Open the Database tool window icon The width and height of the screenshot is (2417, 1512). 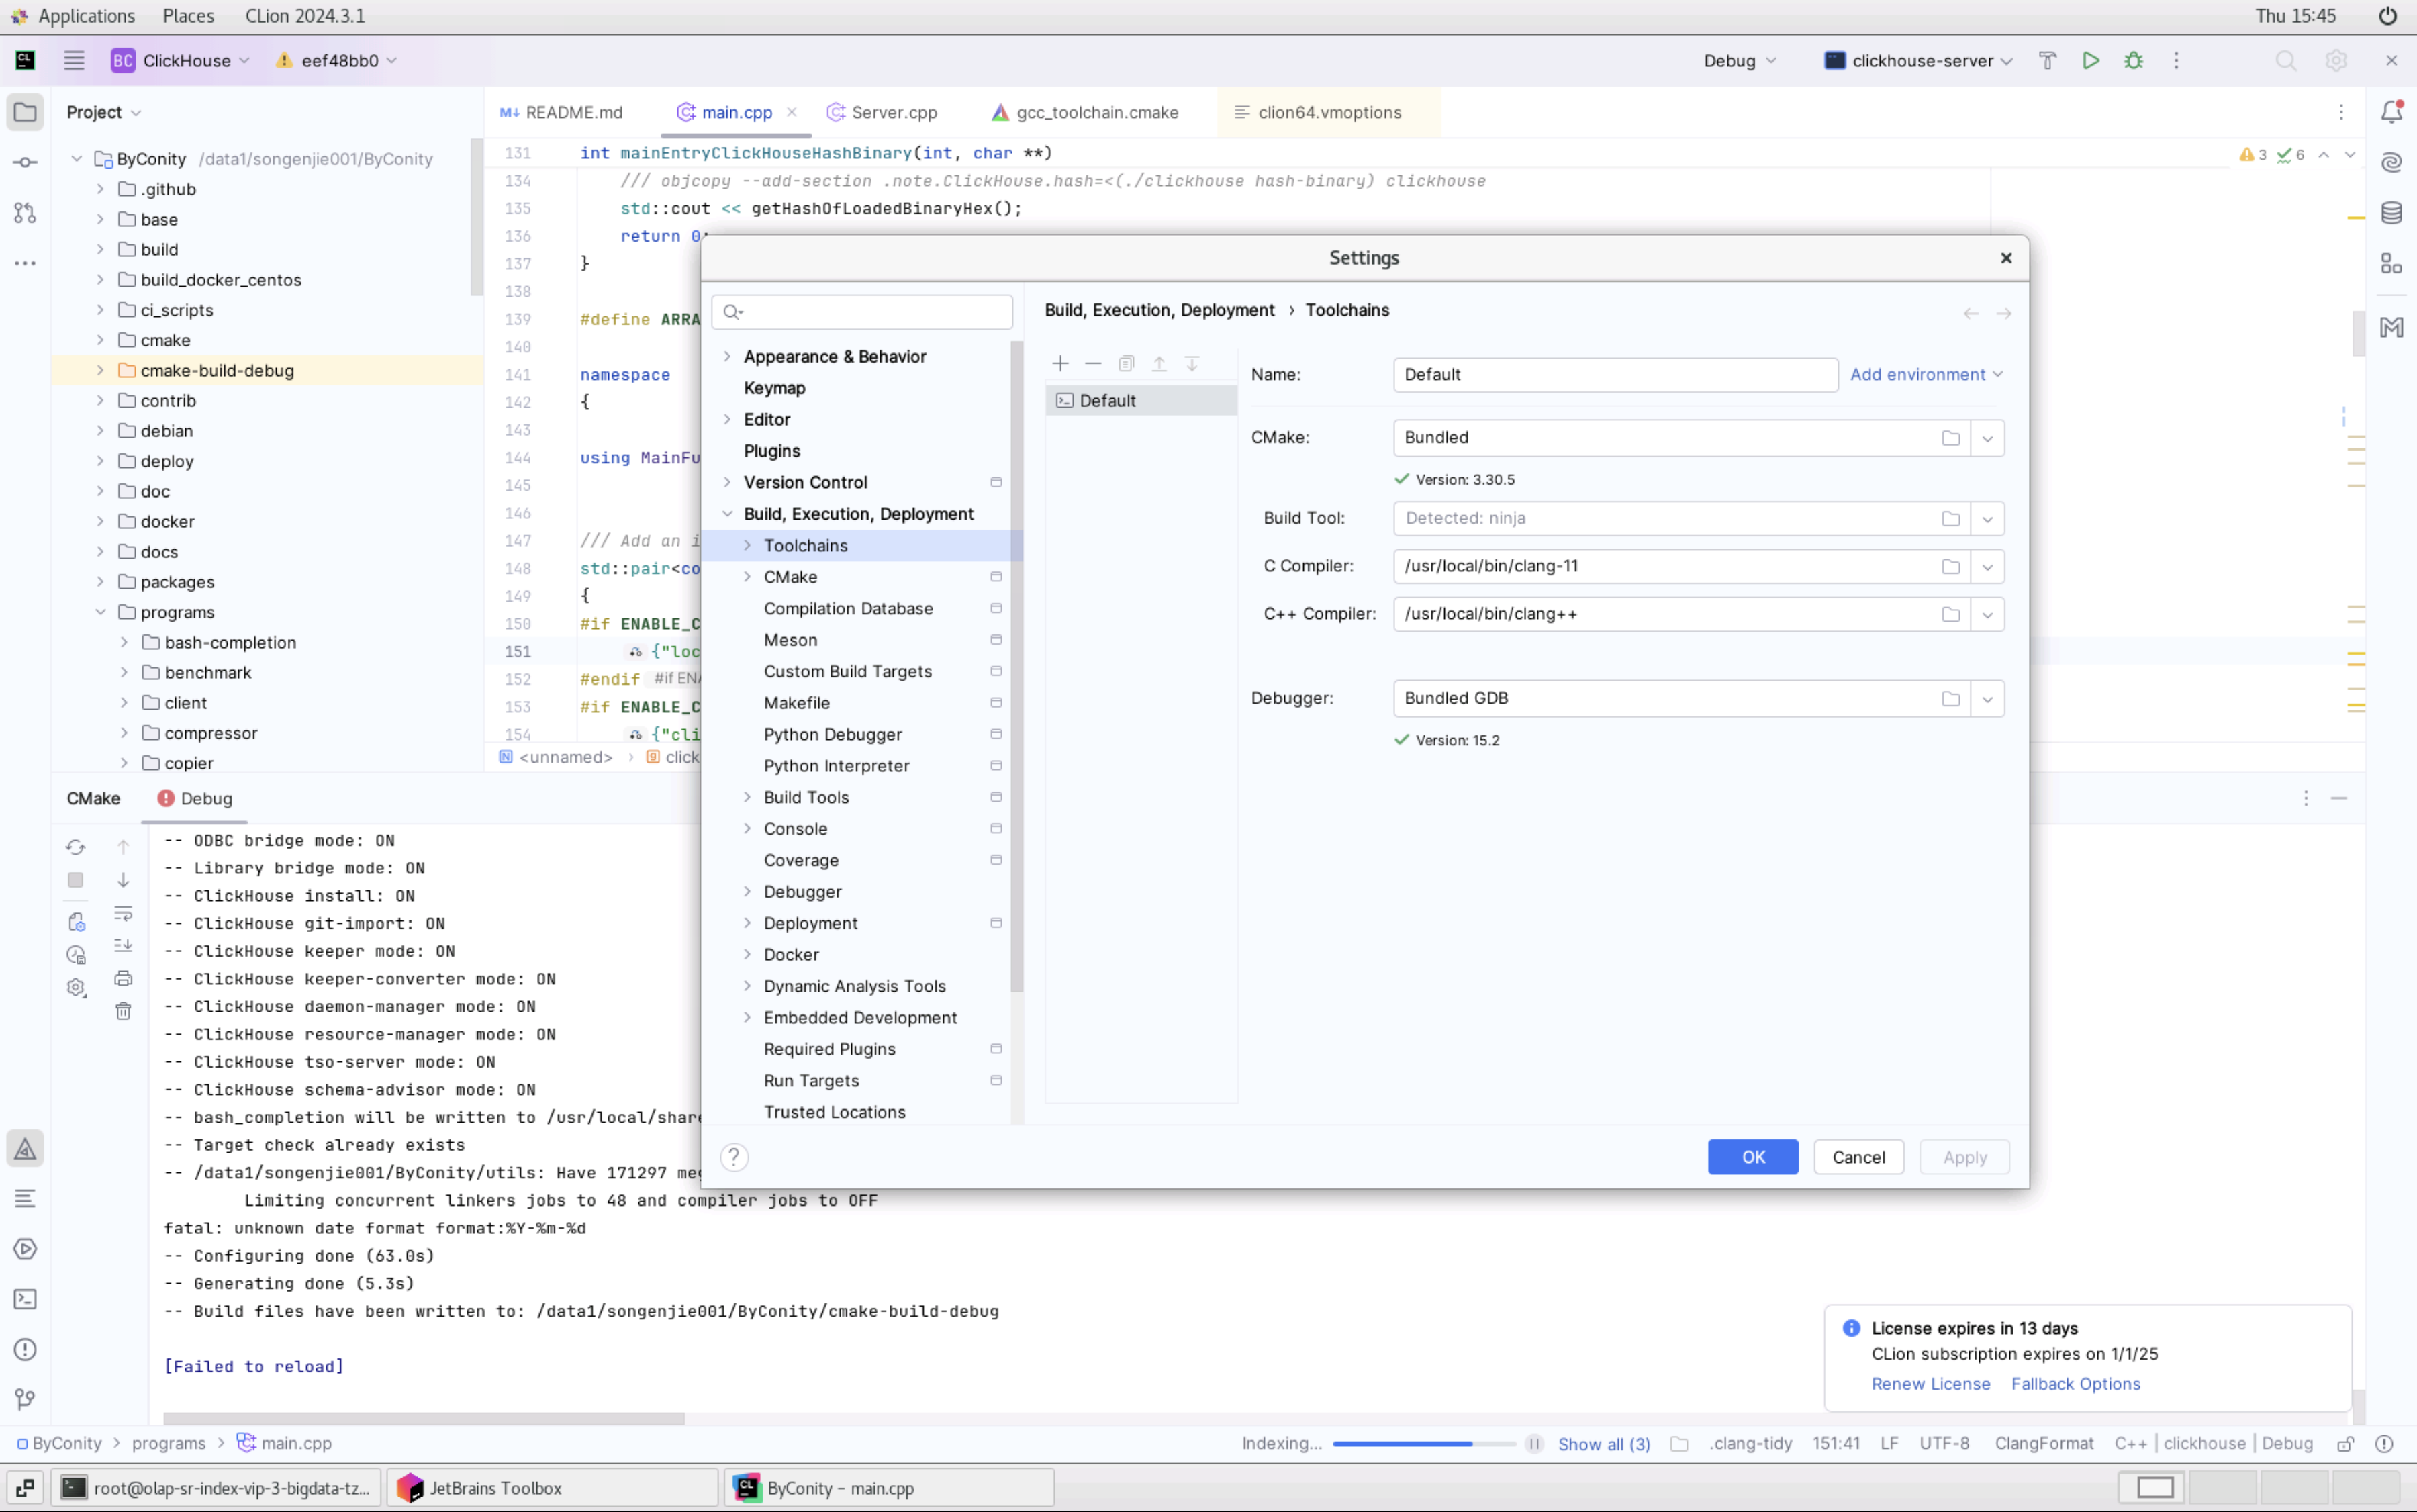[x=2391, y=213]
